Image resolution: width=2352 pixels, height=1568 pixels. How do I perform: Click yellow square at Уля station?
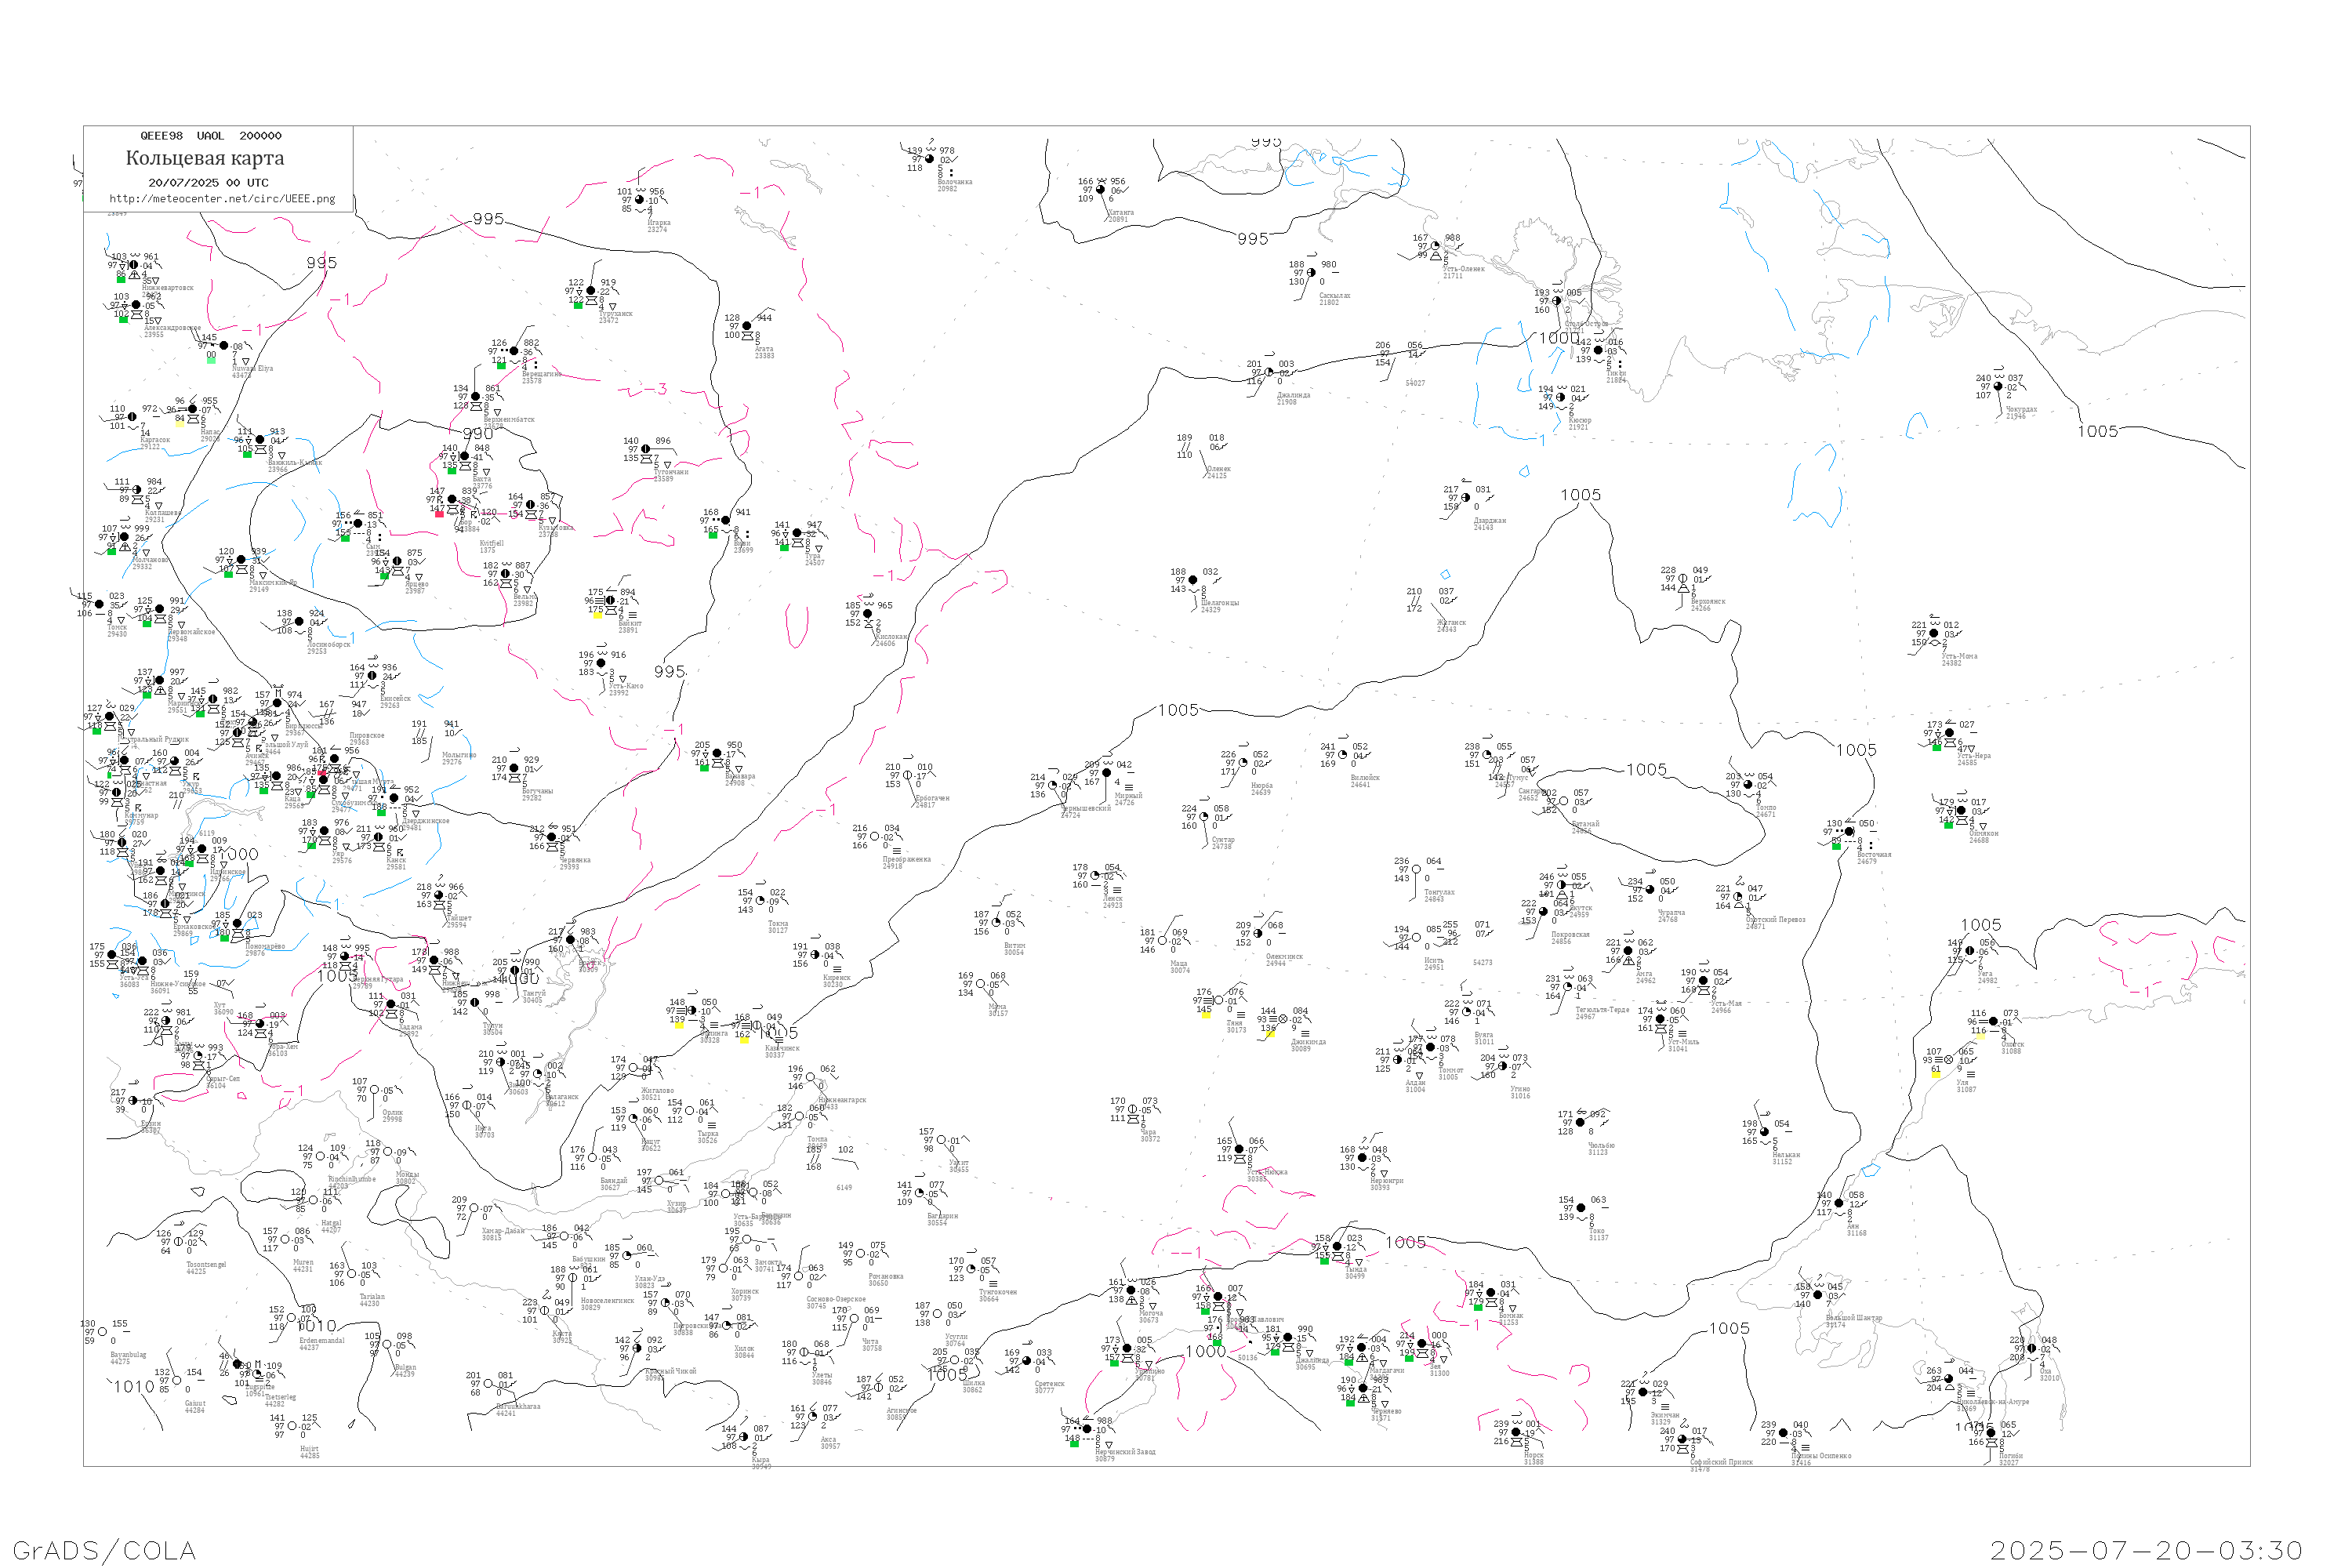[1935, 1075]
